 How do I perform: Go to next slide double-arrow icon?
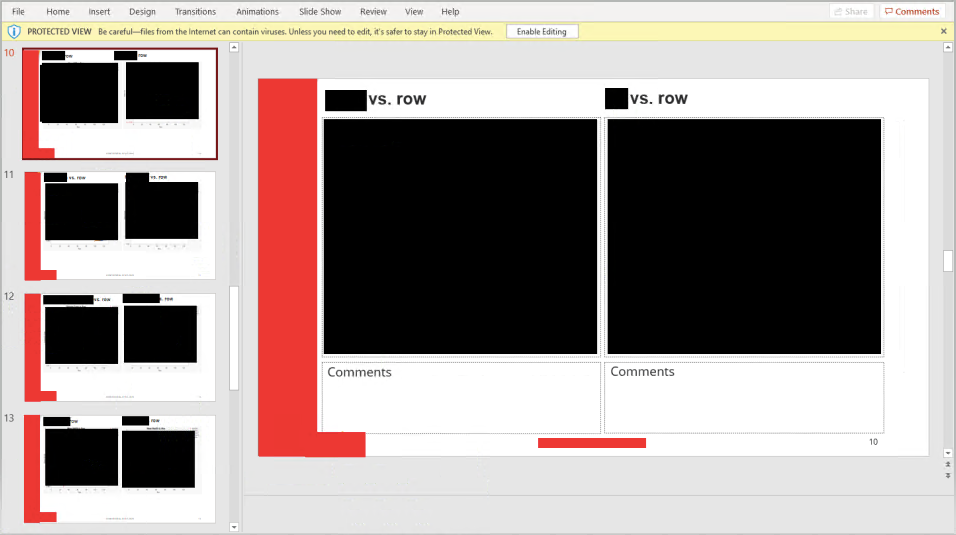947,475
